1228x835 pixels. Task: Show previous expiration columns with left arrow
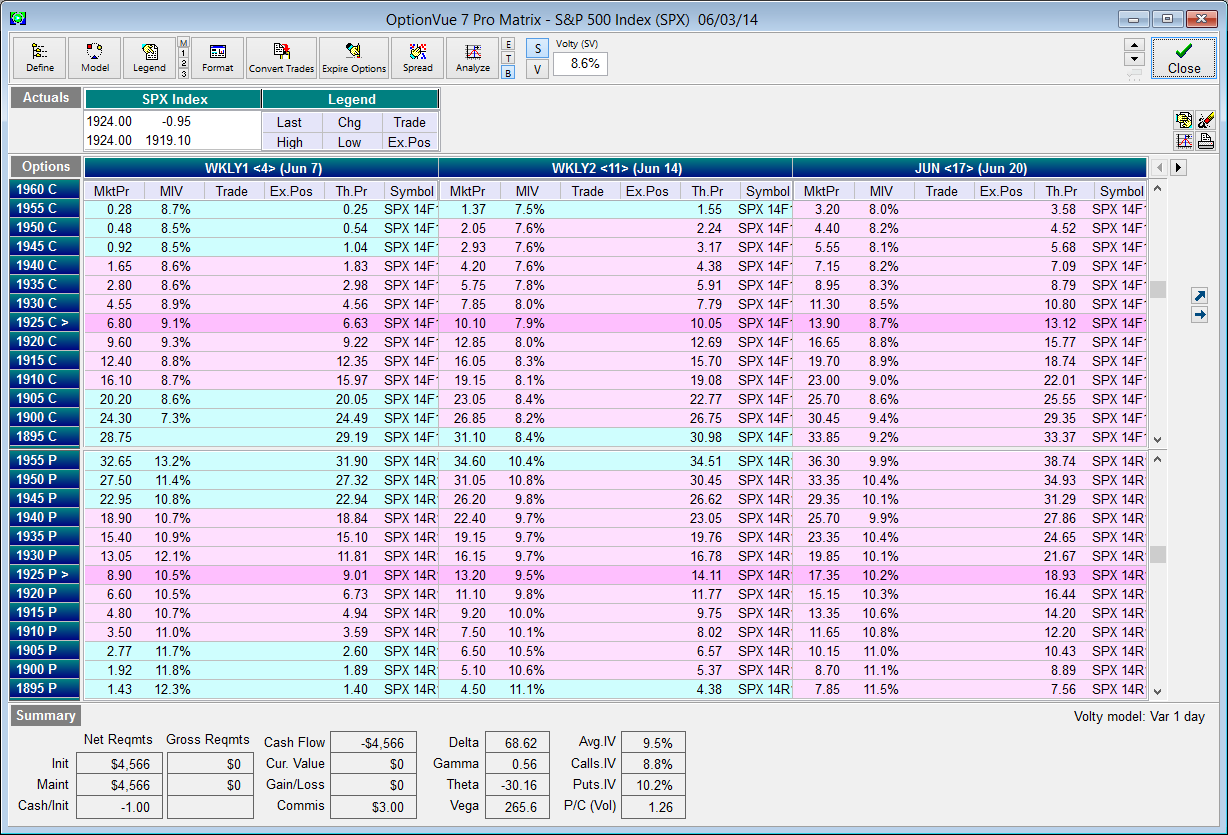click(x=1160, y=167)
